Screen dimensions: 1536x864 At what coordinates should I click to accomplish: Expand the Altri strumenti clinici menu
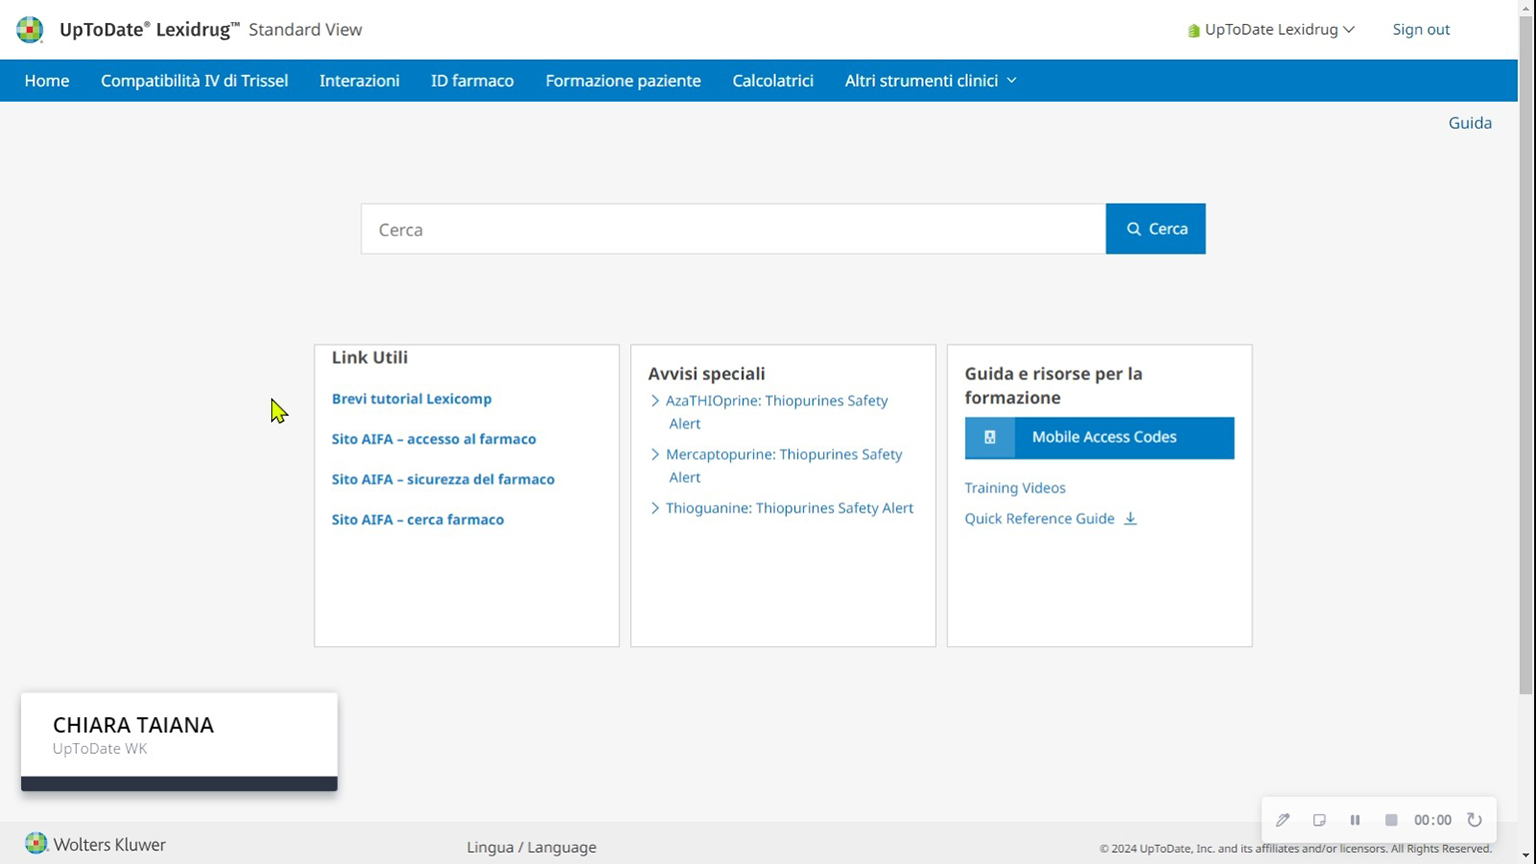[930, 81]
